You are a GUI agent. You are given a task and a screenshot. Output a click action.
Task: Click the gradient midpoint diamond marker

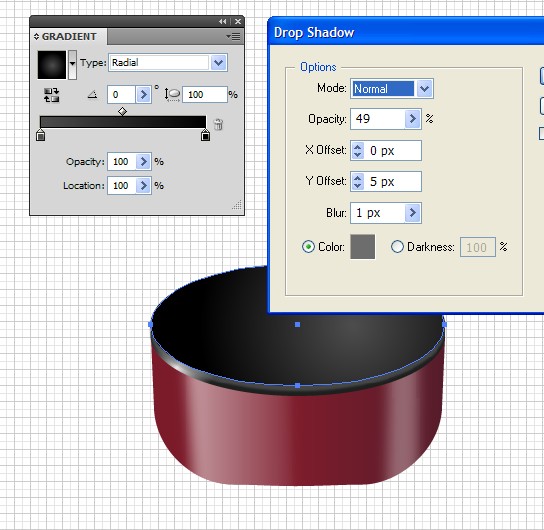(122, 111)
